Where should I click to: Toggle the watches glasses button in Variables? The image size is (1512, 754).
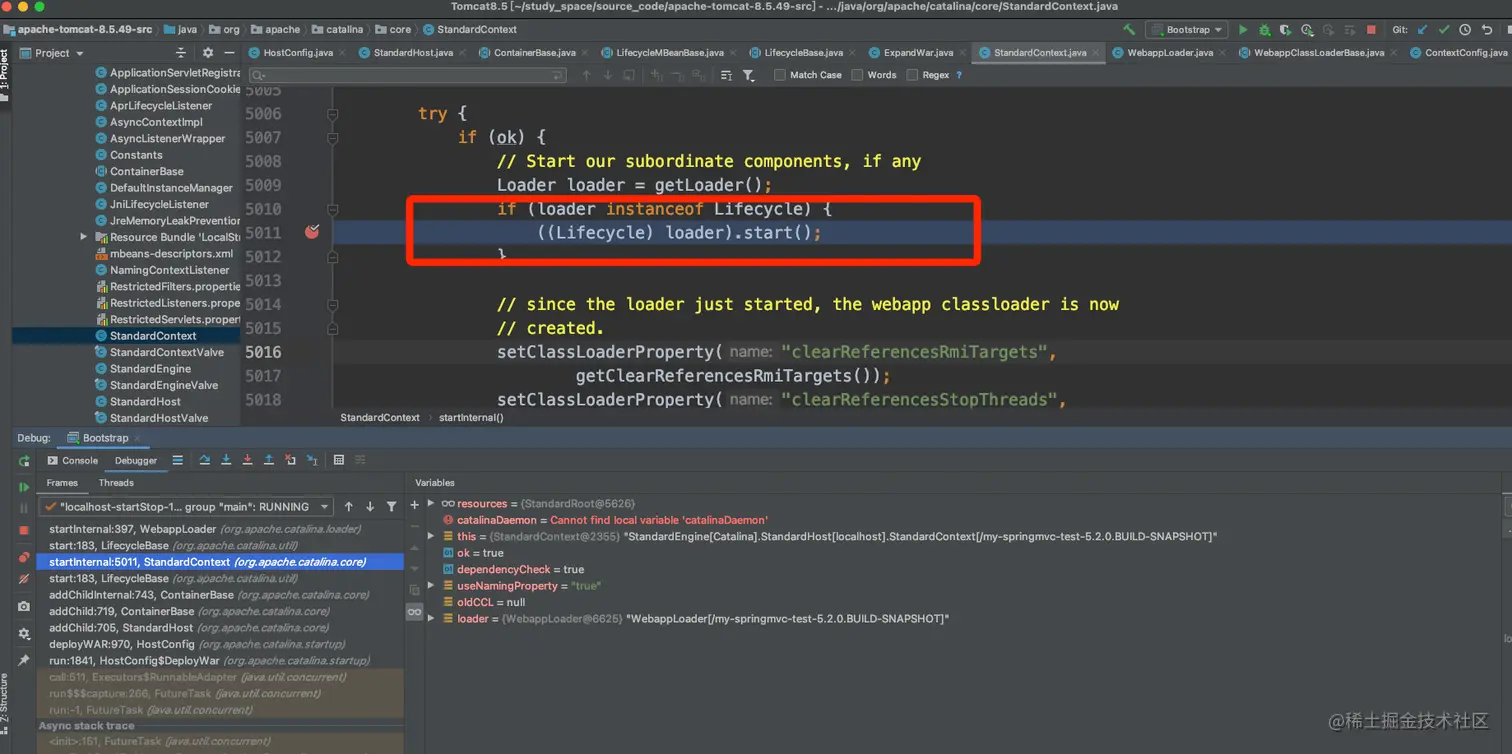[x=415, y=612]
